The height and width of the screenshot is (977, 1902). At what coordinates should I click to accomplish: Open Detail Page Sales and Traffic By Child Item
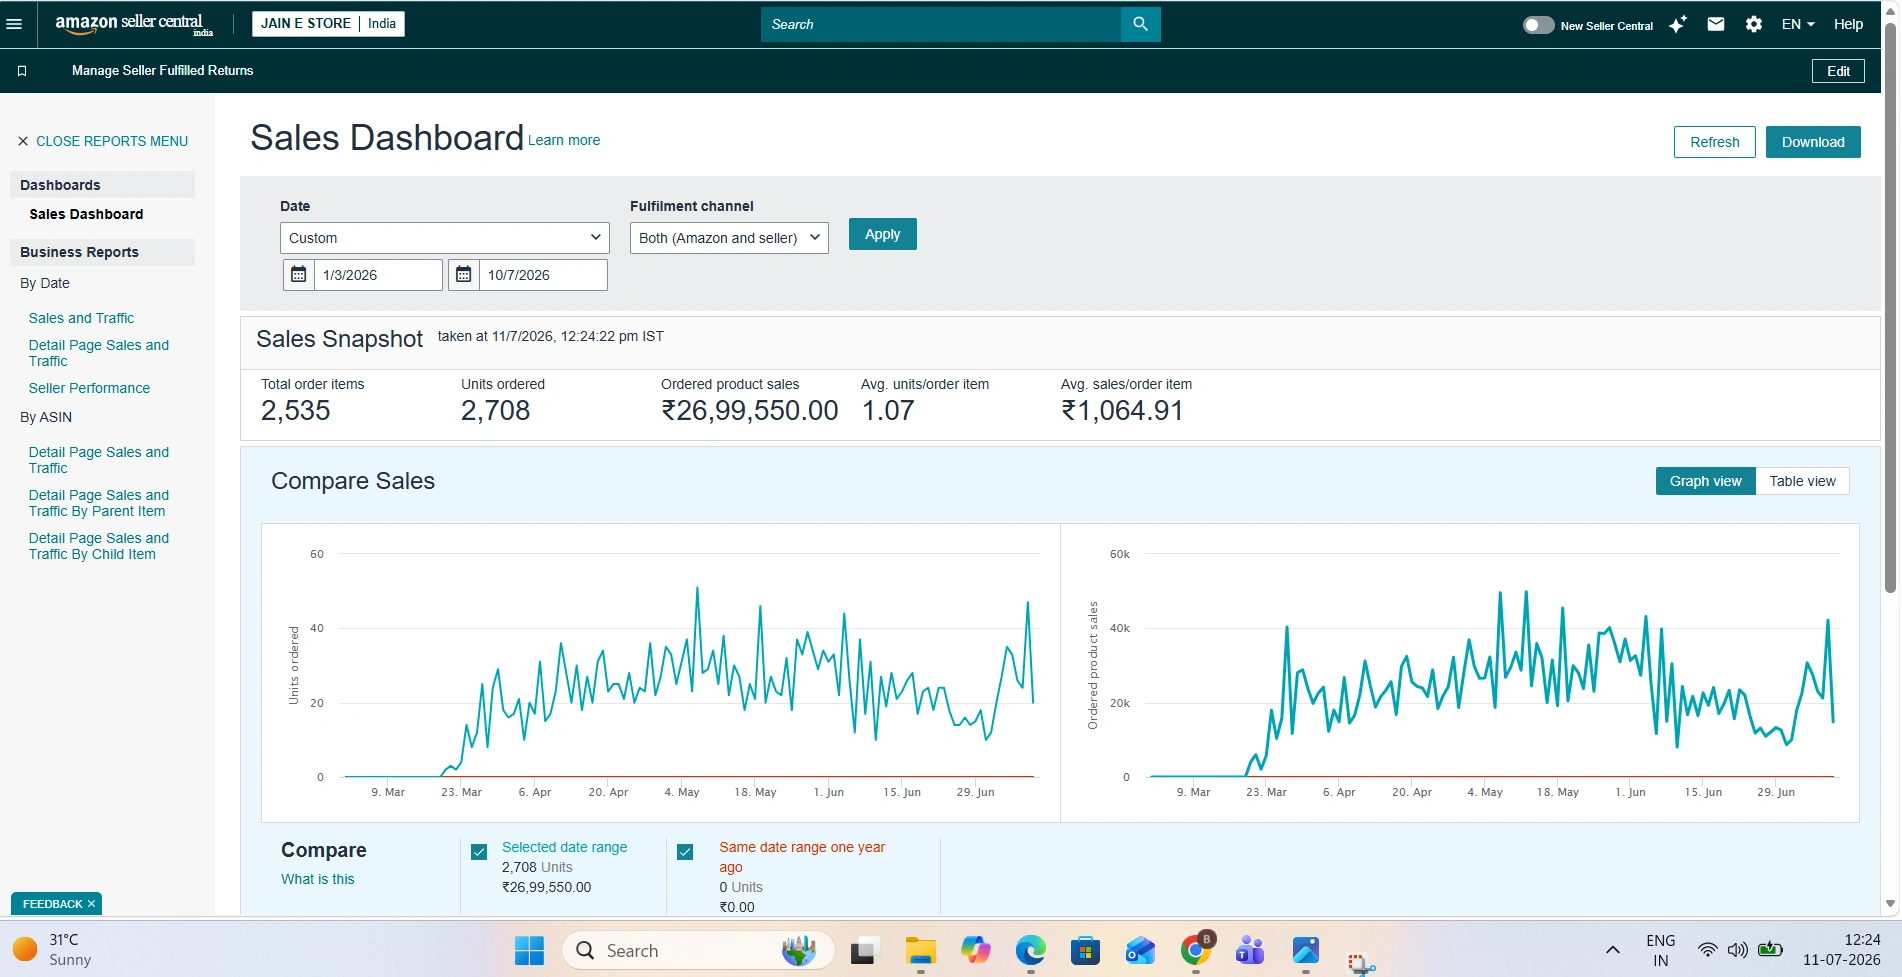pyautogui.click(x=98, y=546)
